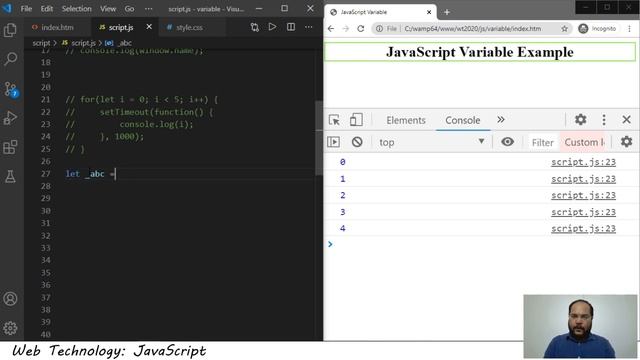Open Console settings gear

pyautogui.click(x=626, y=142)
